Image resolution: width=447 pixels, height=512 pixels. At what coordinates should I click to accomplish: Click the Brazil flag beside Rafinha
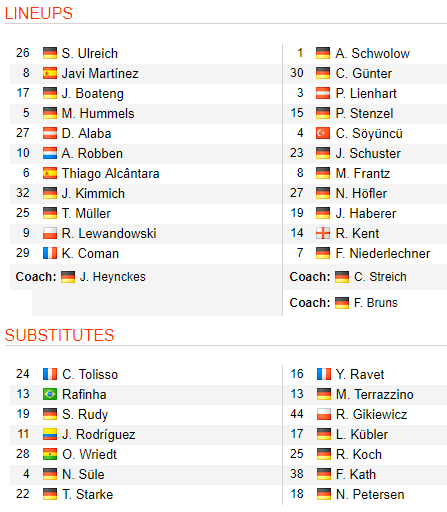50,394
